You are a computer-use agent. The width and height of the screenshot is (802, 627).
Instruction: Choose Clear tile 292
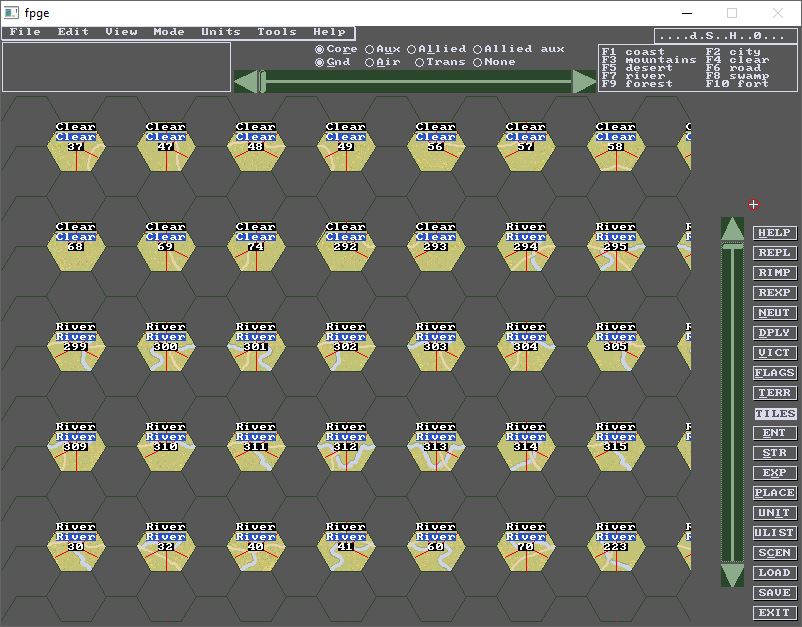point(346,247)
